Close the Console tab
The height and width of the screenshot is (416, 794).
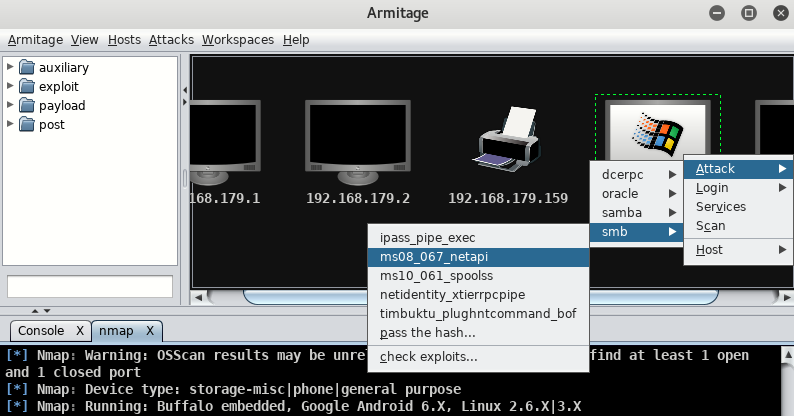[x=80, y=330]
